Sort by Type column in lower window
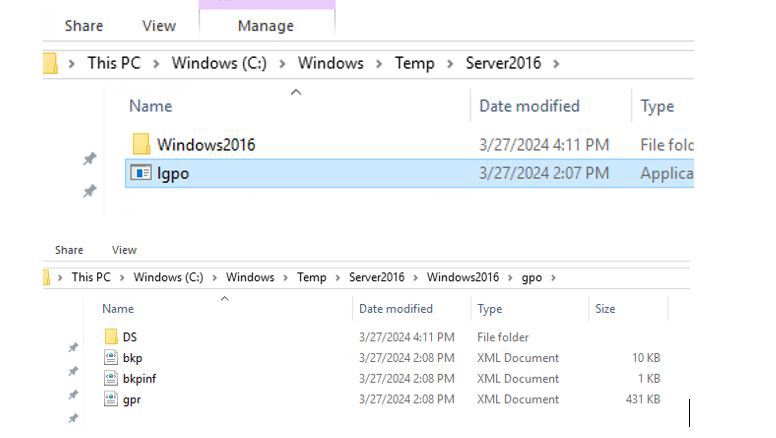Image resolution: width=776 pixels, height=438 pixels. click(489, 309)
